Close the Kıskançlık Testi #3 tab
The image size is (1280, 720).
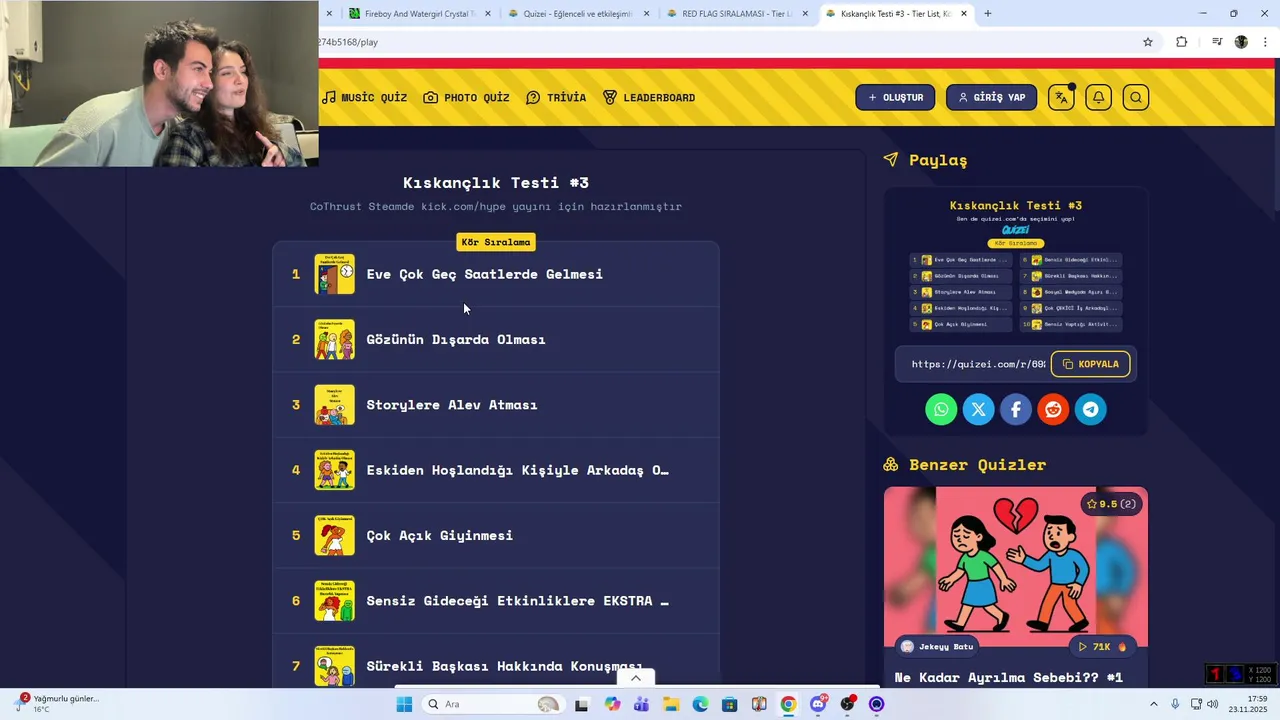pos(964,14)
